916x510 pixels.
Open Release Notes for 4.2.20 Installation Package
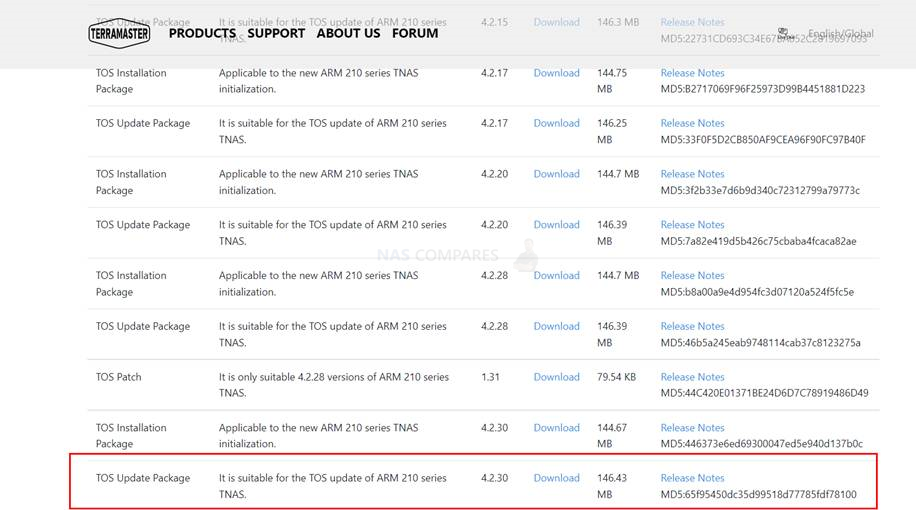(692, 174)
